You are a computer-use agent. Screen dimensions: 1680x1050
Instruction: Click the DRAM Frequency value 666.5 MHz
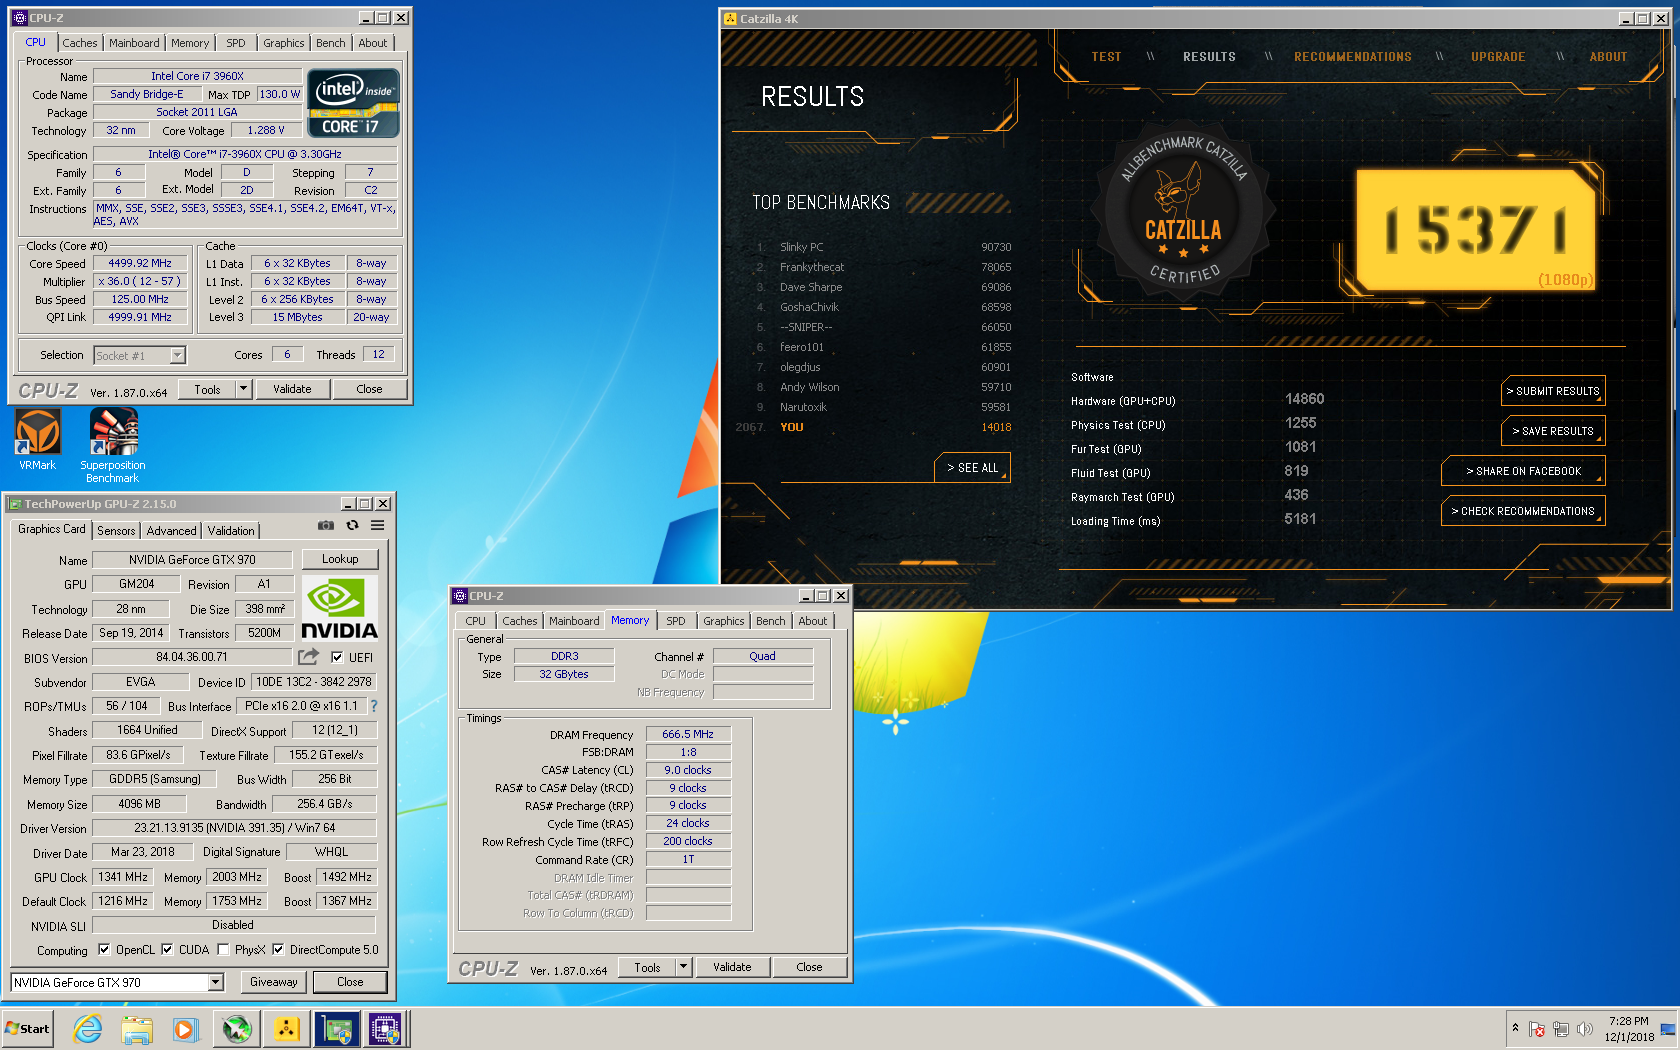(688, 734)
